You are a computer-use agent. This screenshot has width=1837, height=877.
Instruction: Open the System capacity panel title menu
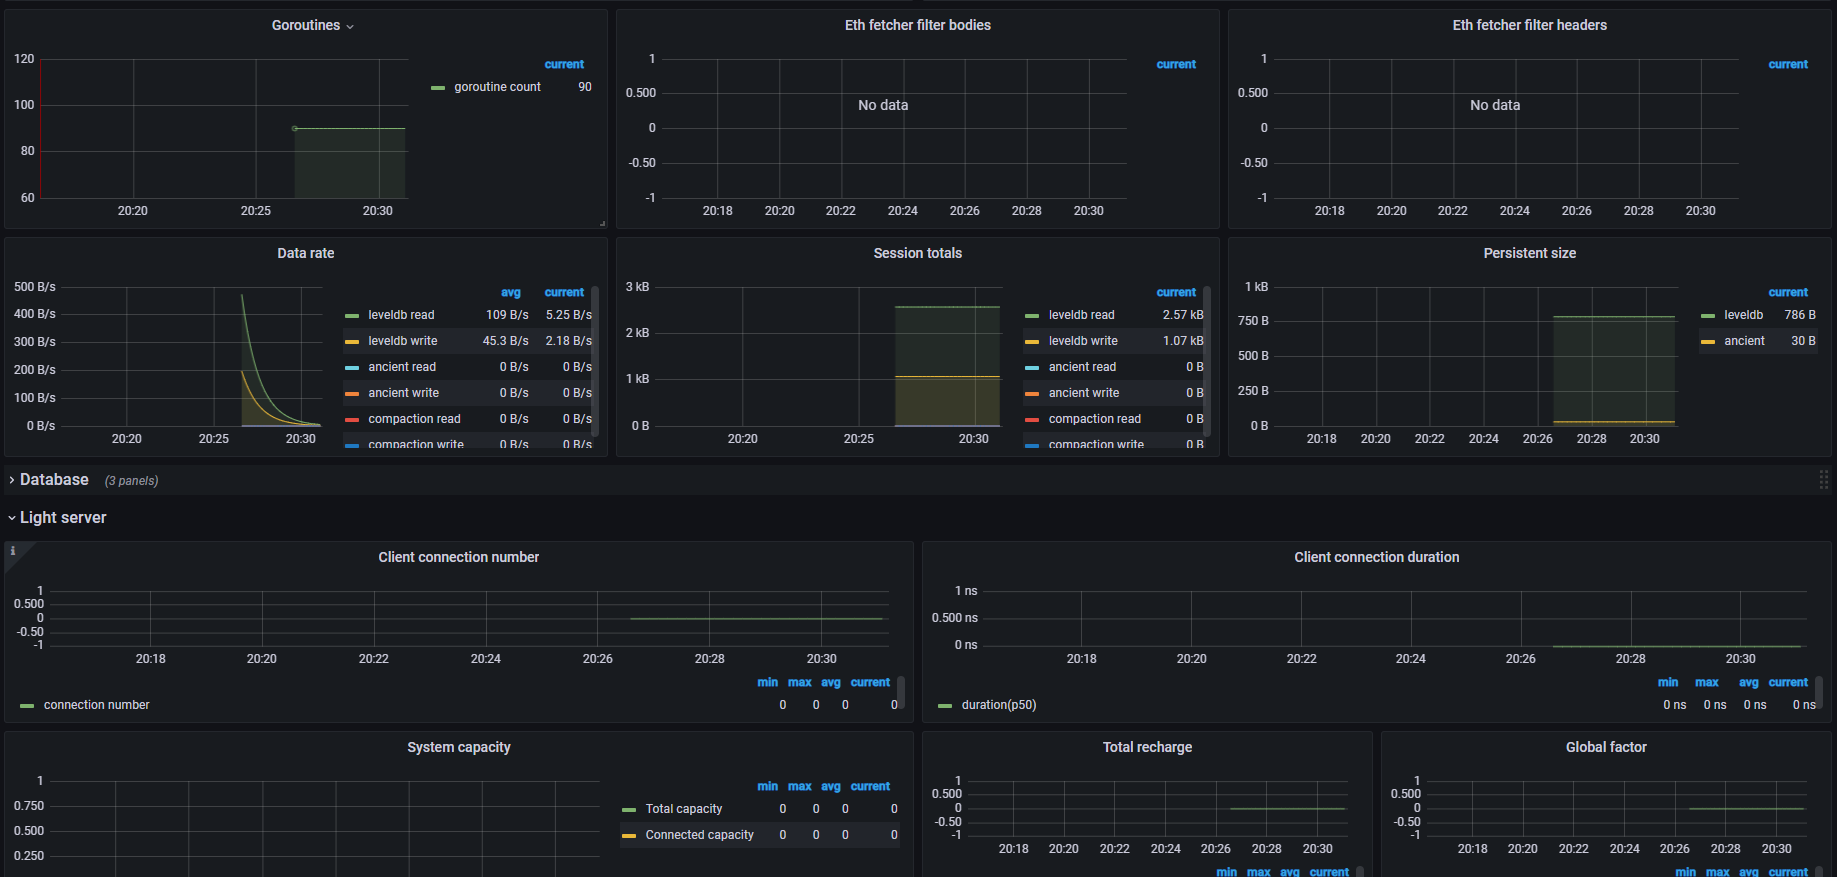pyautogui.click(x=458, y=747)
